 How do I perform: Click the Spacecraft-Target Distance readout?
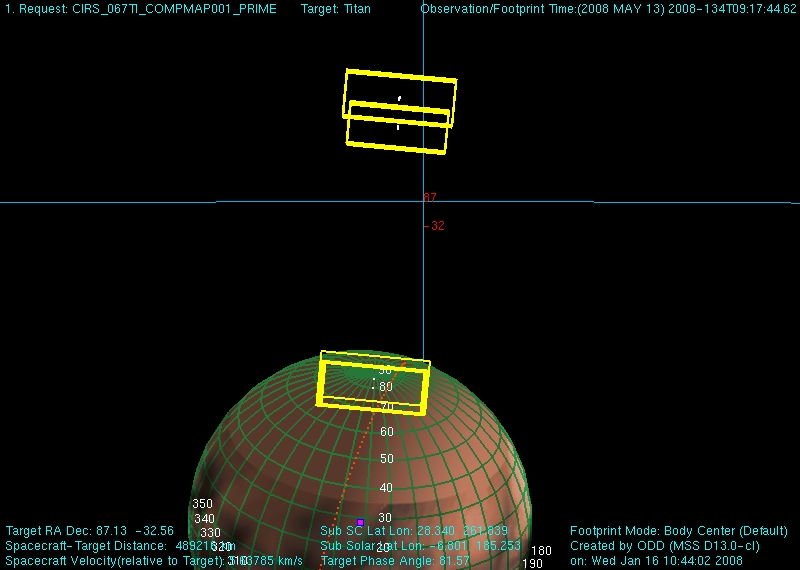click(120, 546)
